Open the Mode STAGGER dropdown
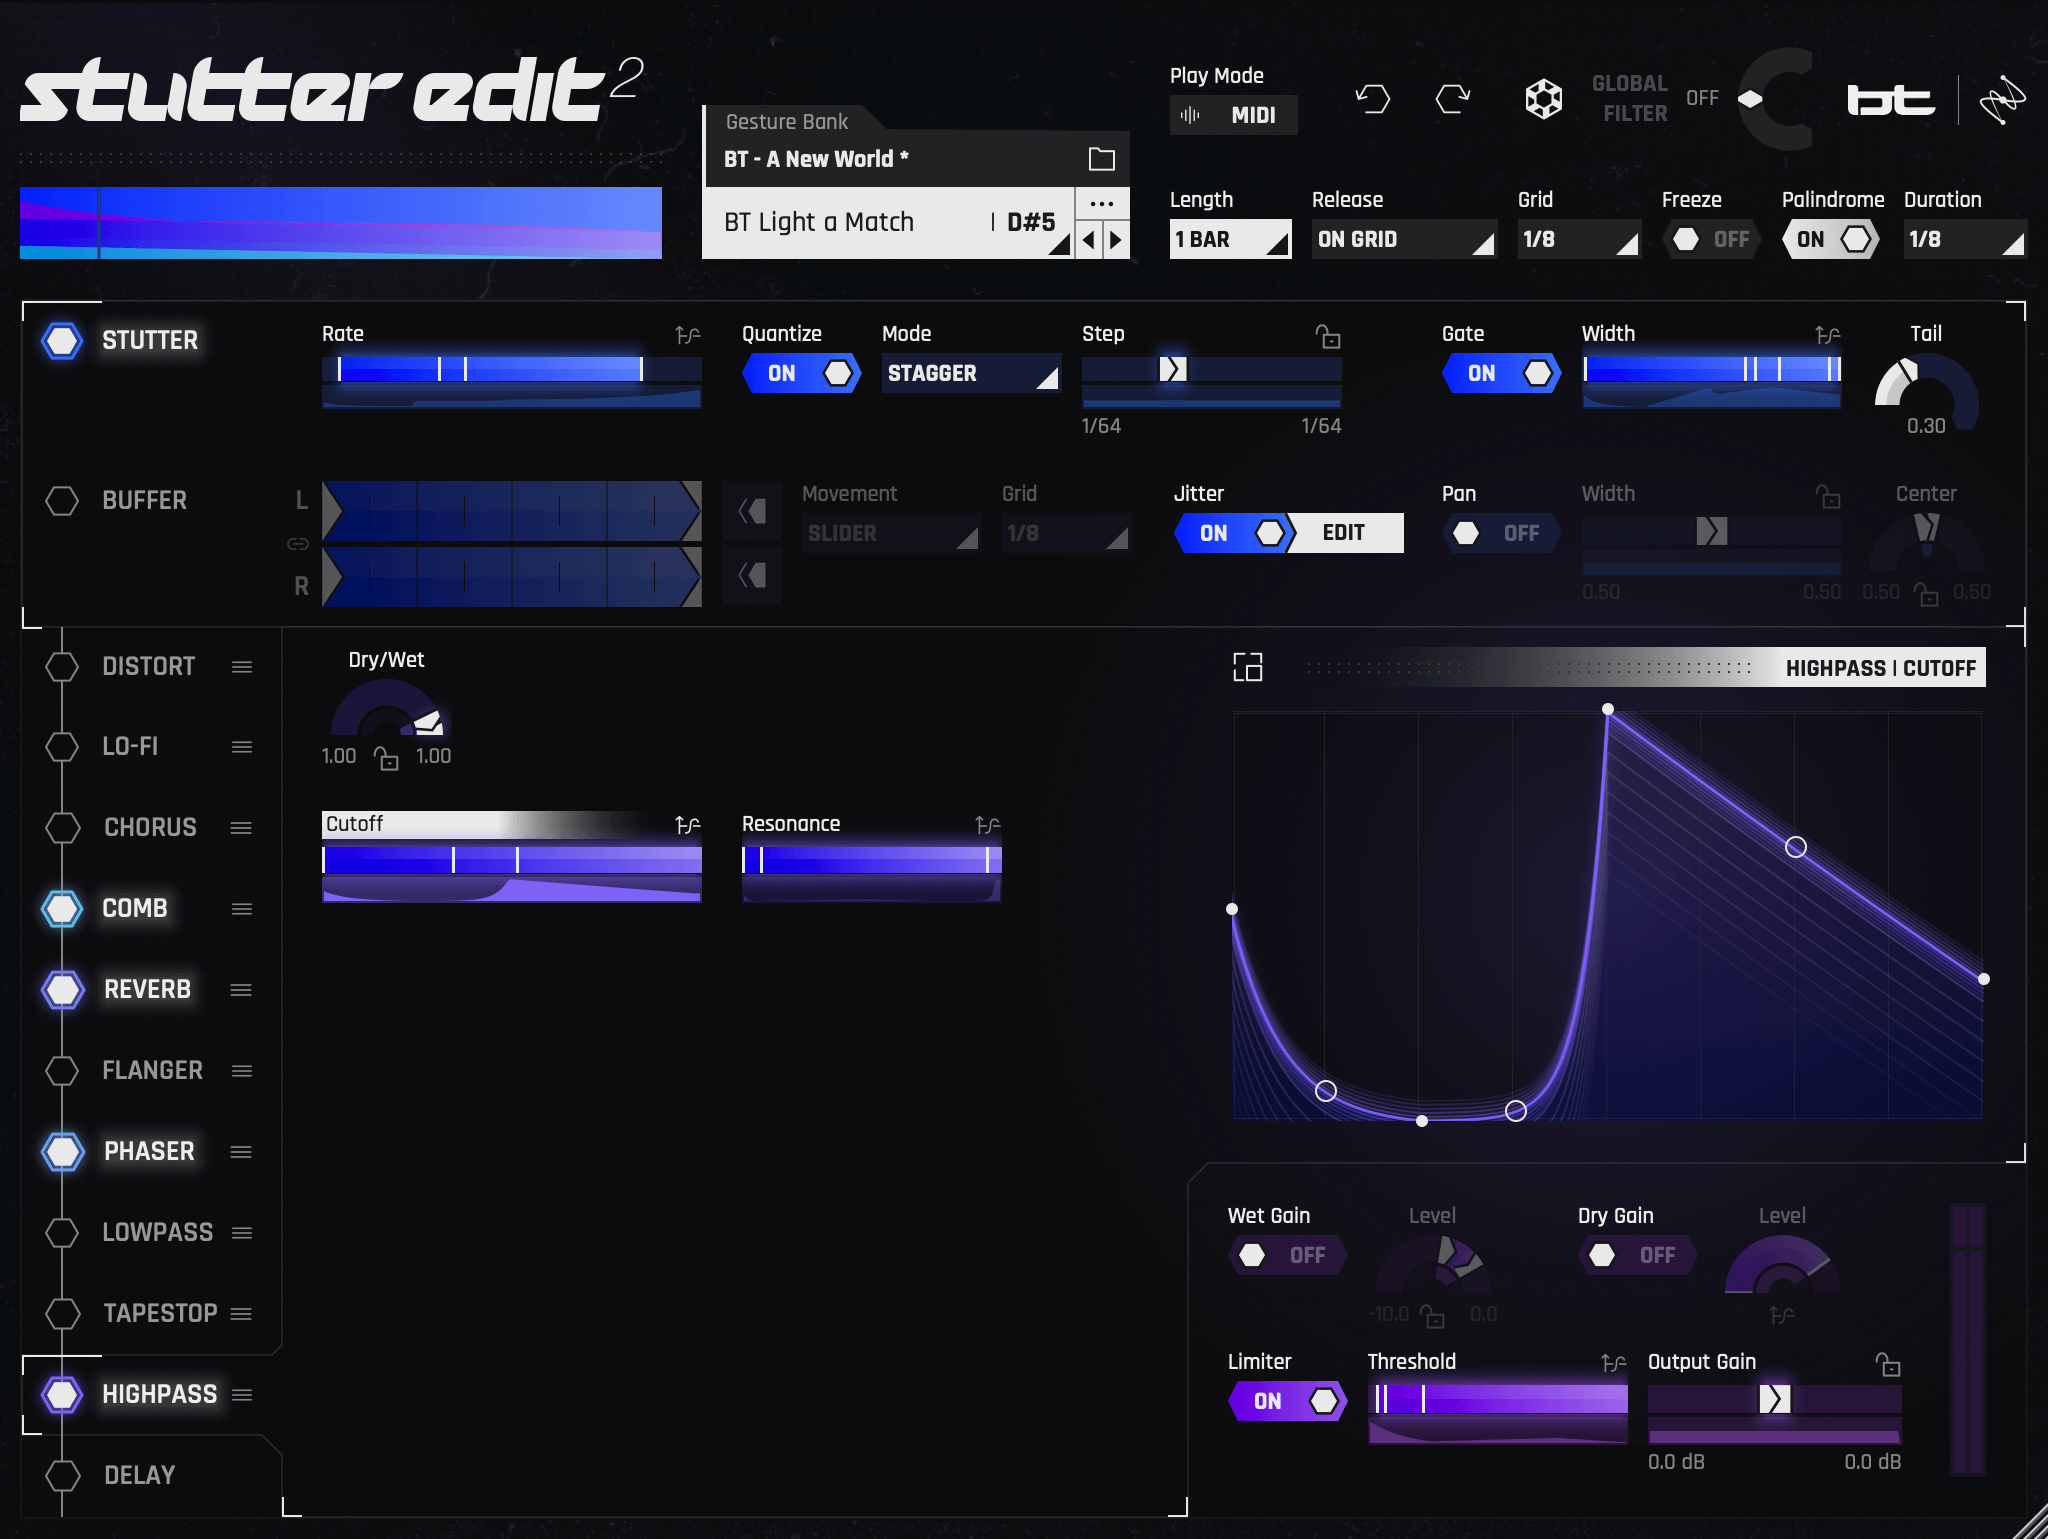 pyautogui.click(x=971, y=373)
